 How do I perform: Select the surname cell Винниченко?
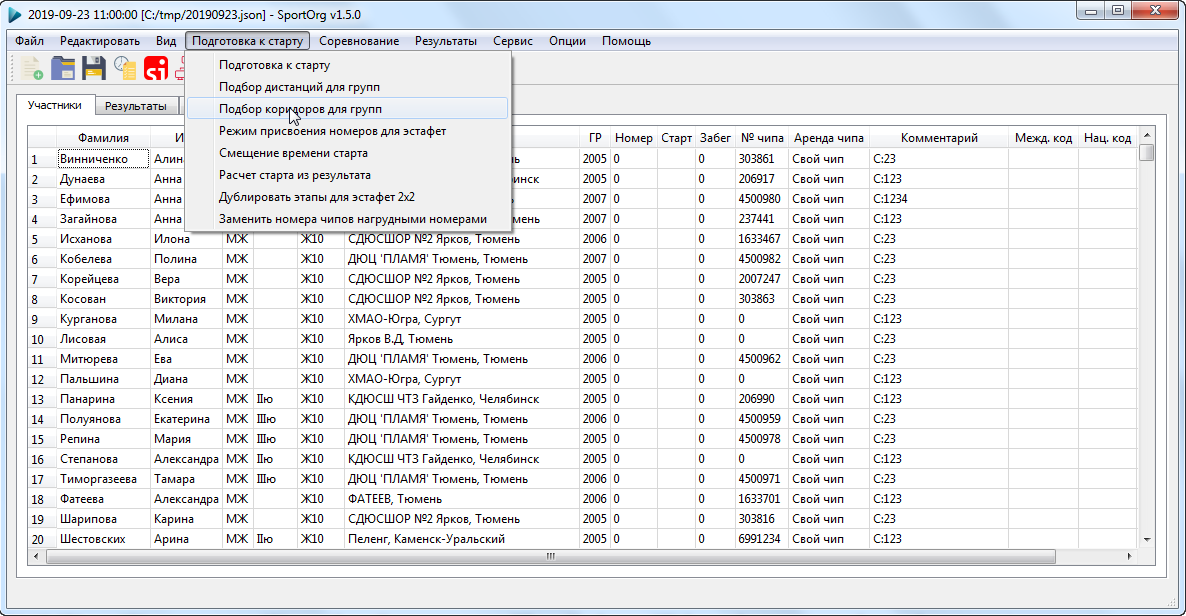[x=103, y=159]
